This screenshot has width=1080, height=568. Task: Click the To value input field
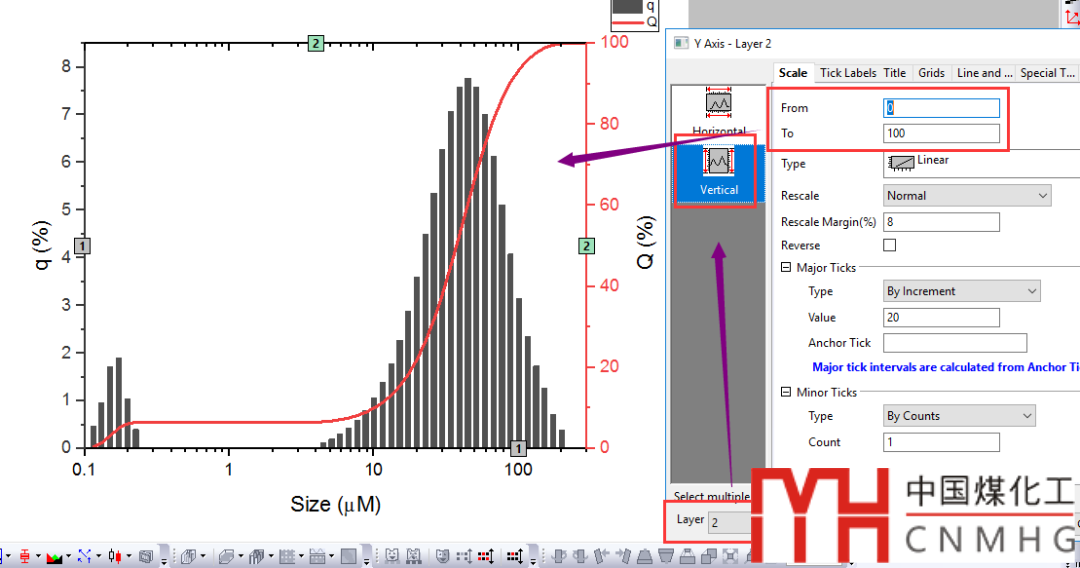click(x=941, y=133)
